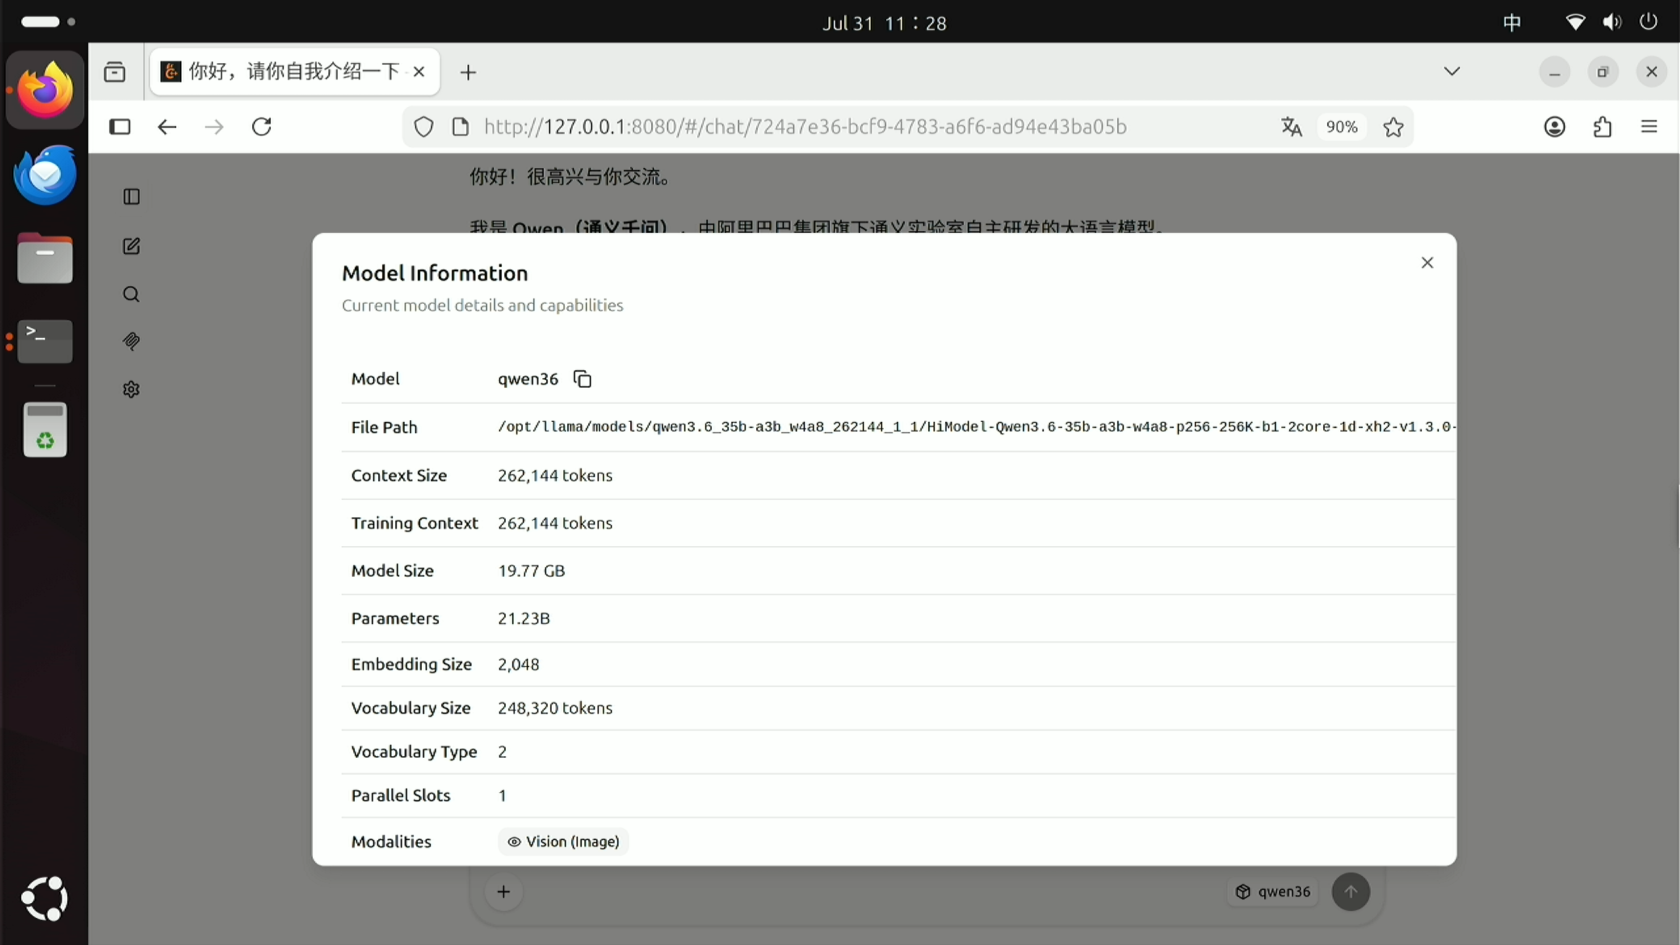
Task: Open the Terminal from the dock
Action: click(45, 341)
